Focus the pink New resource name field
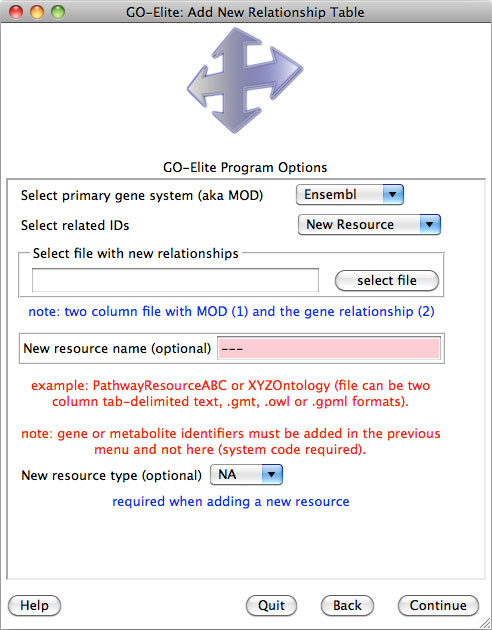 click(x=329, y=348)
